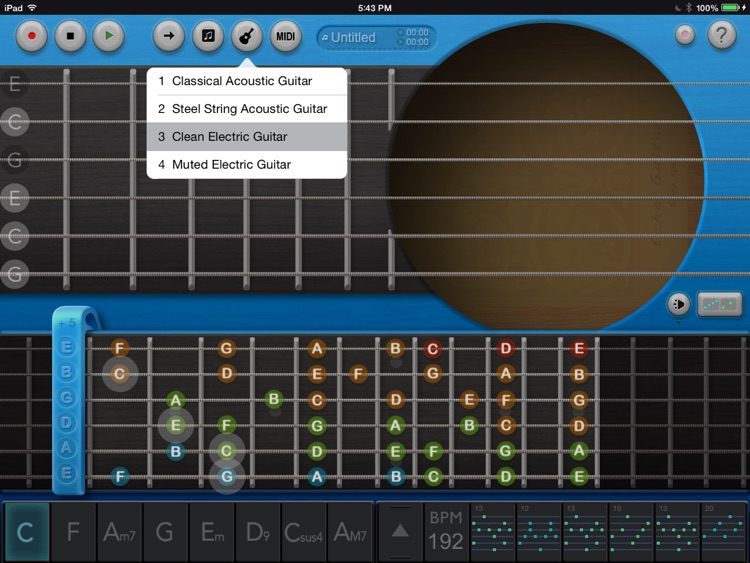Select the Am7 chord button
This screenshot has width=750, height=563.
pyautogui.click(x=119, y=532)
